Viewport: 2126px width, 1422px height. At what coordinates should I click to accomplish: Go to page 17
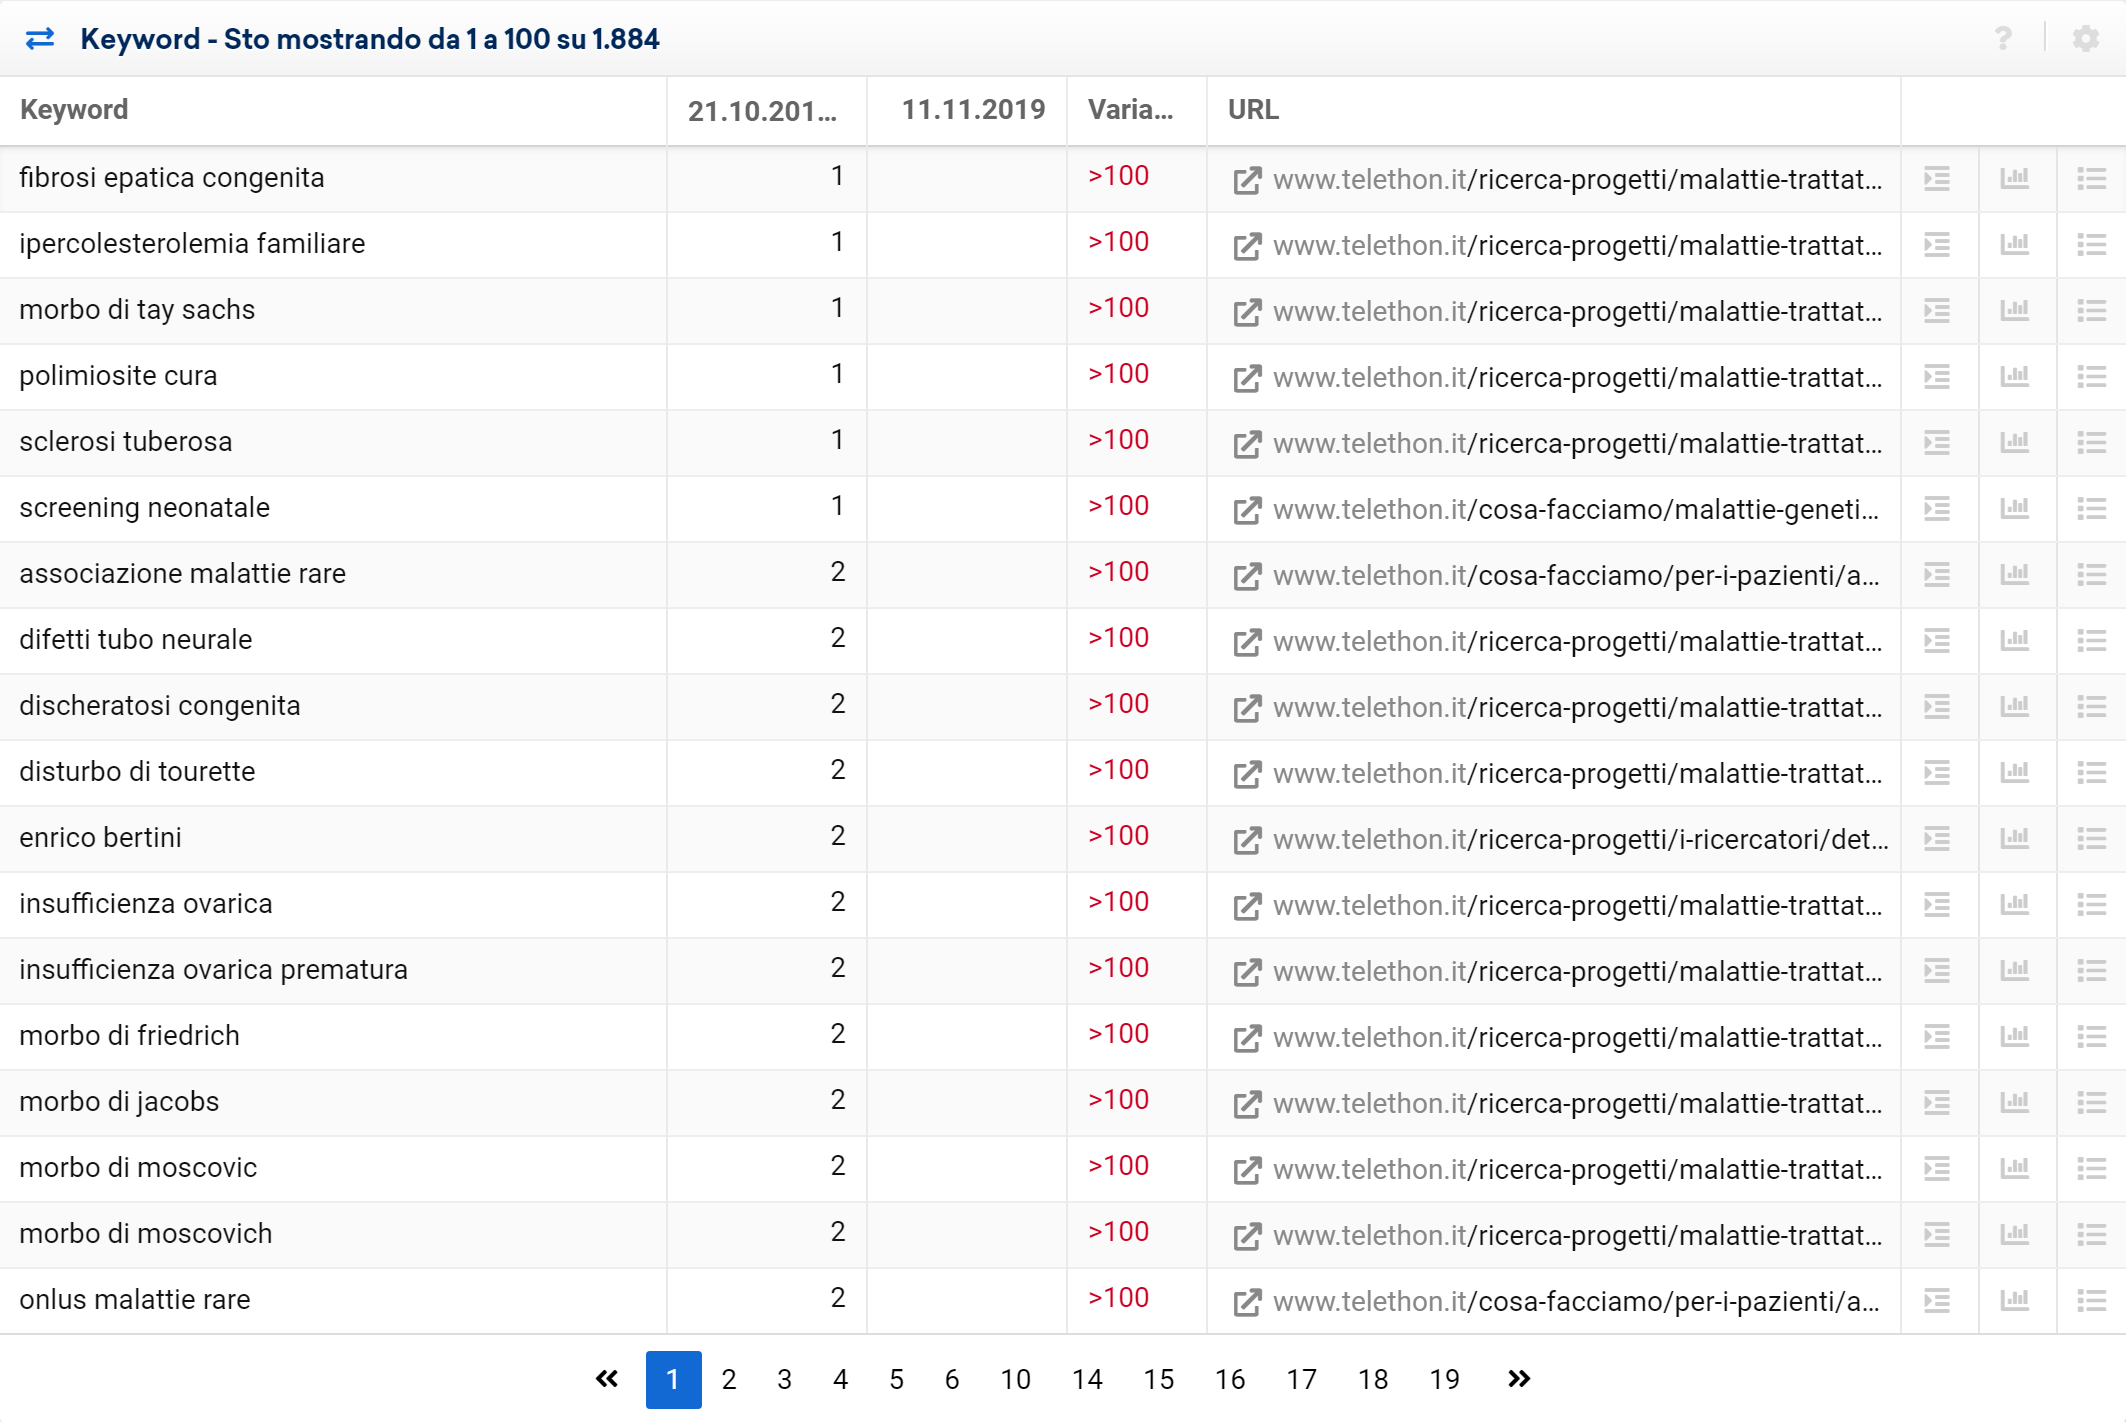pos(1302,1380)
